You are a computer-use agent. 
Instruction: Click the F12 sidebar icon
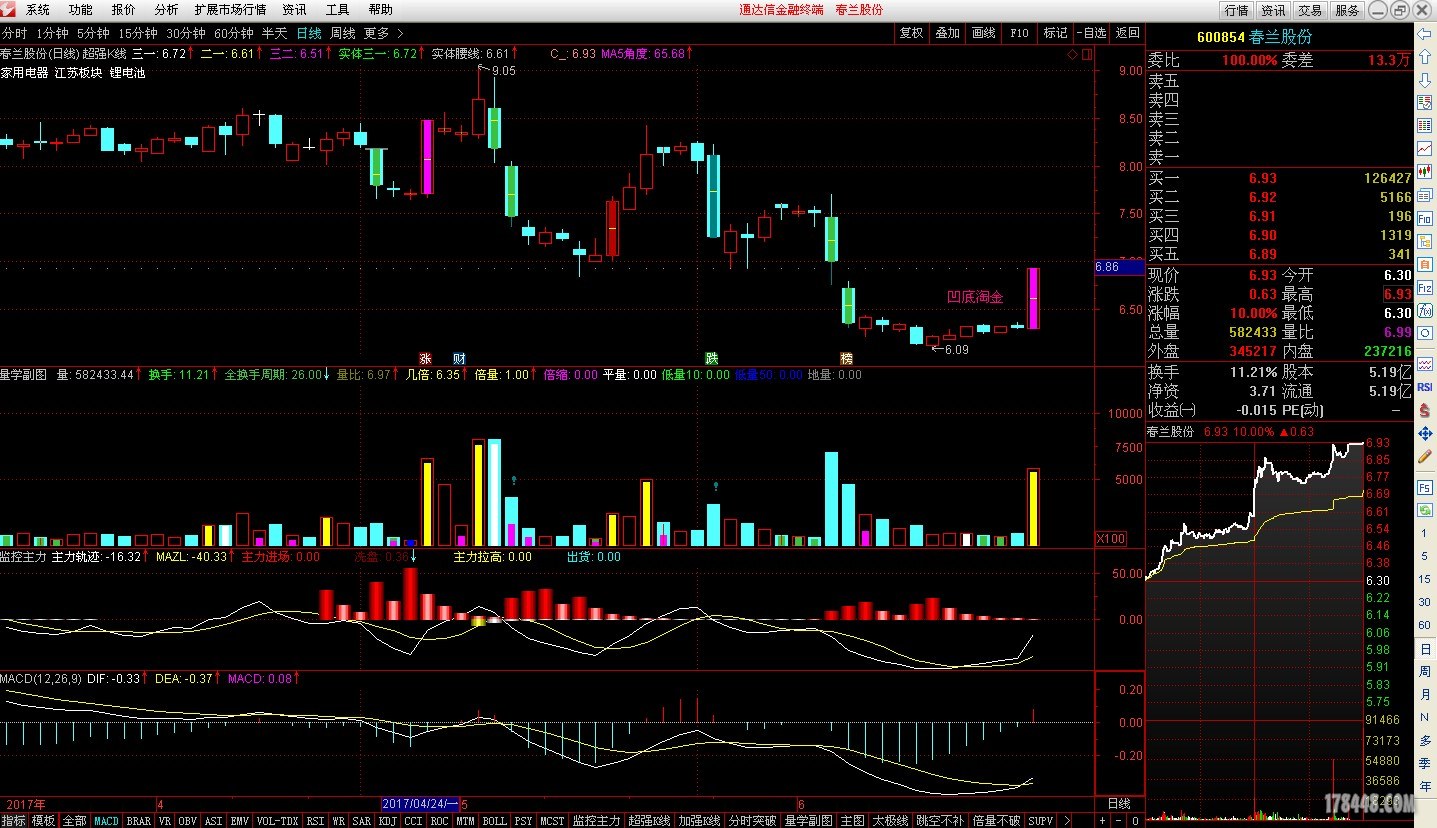(1424, 288)
